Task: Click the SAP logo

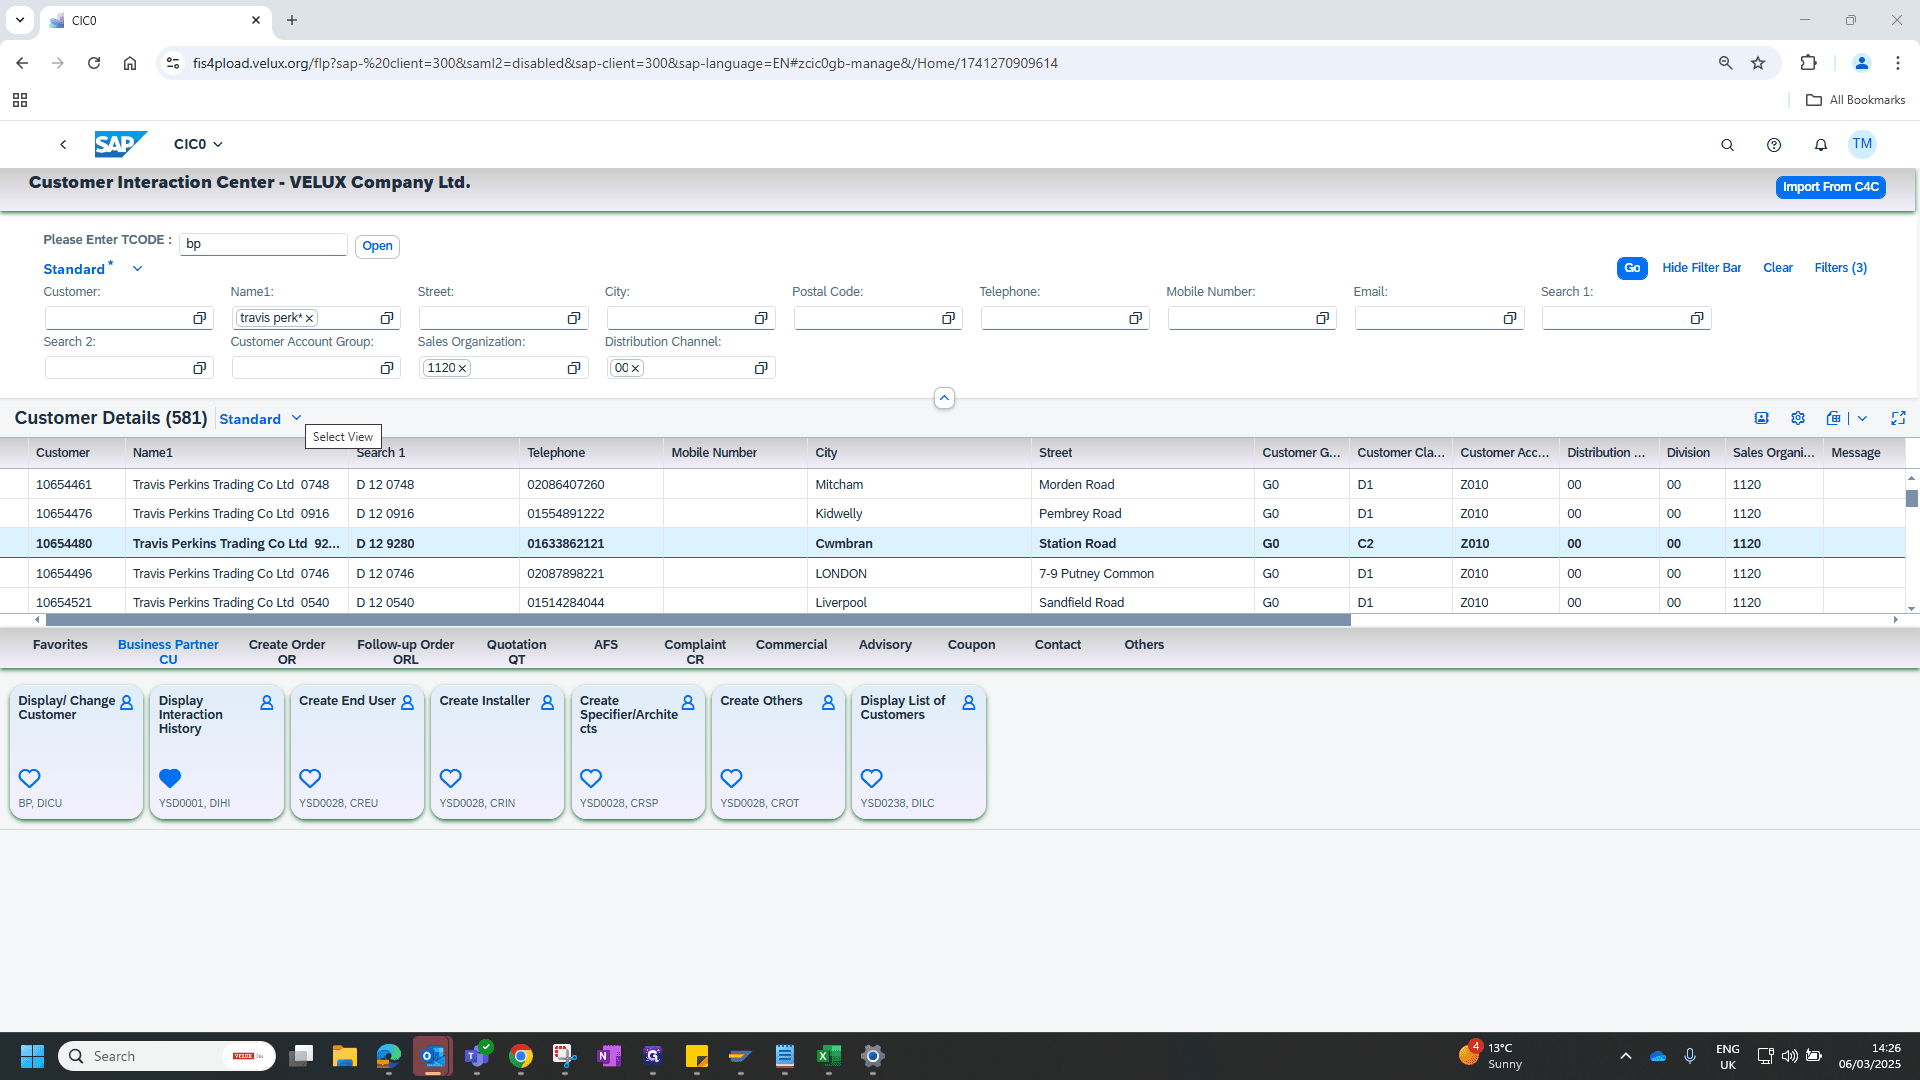Action: click(121, 144)
